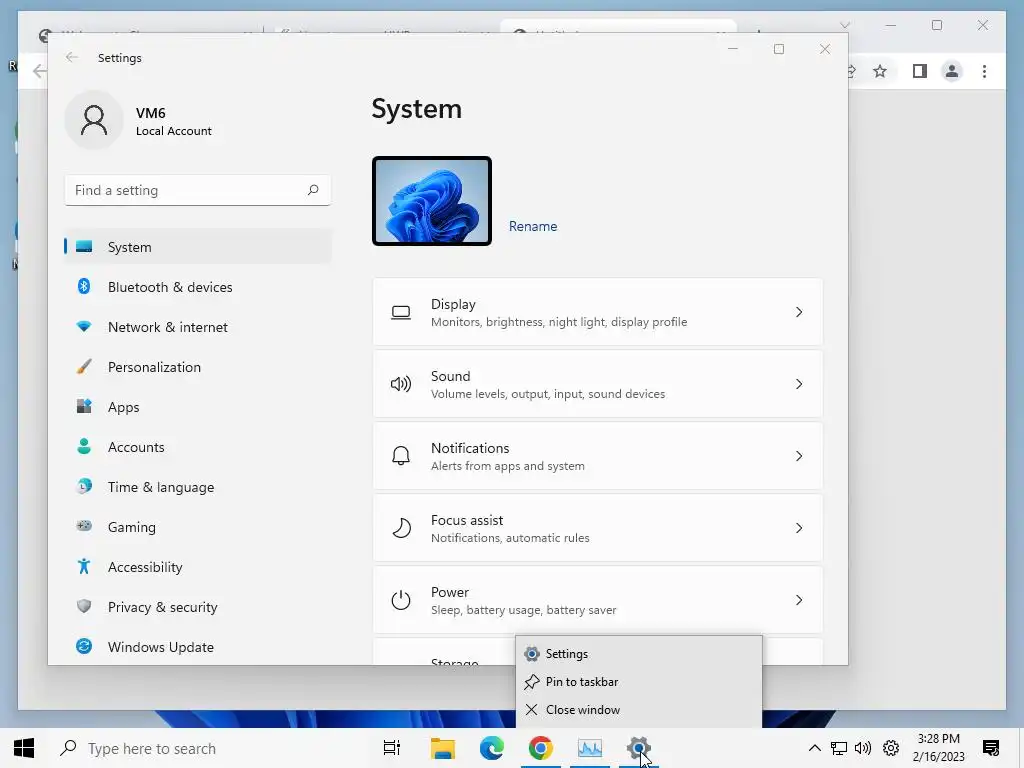Choose Close window in jump list
1024x768 pixels.
point(639,710)
